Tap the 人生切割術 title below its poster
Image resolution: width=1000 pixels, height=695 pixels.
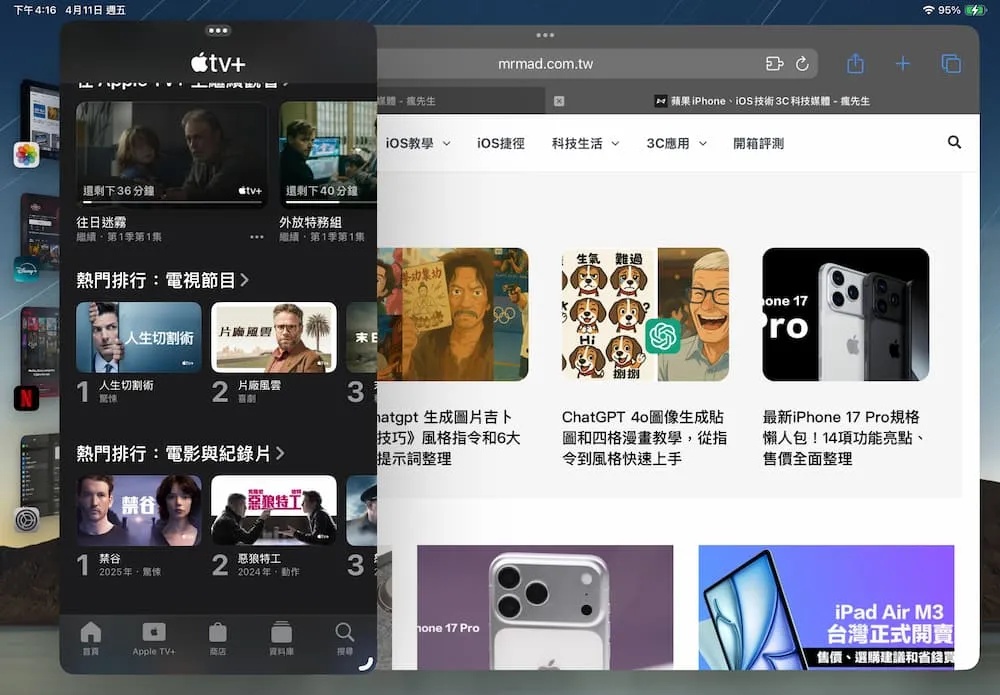coord(126,385)
